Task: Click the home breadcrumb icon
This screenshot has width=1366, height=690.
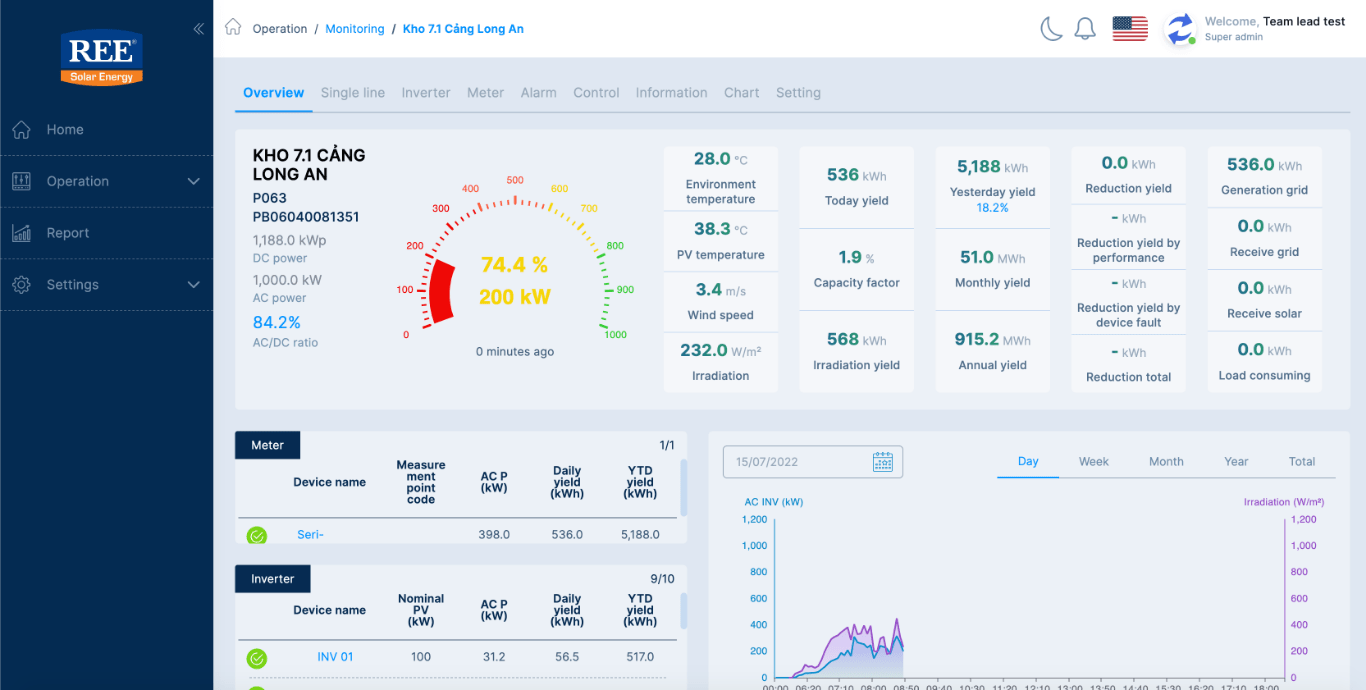Action: point(234,28)
